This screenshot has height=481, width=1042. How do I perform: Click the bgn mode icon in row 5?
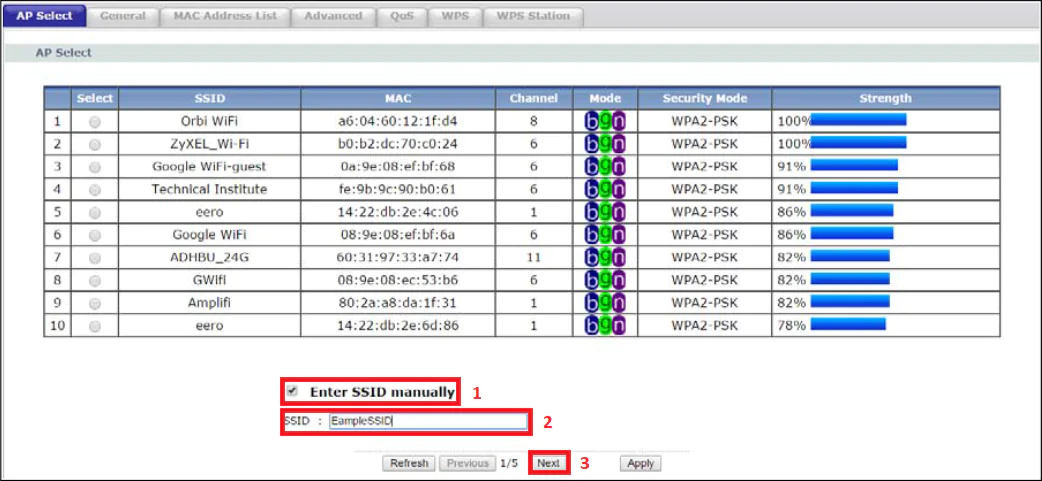605,213
